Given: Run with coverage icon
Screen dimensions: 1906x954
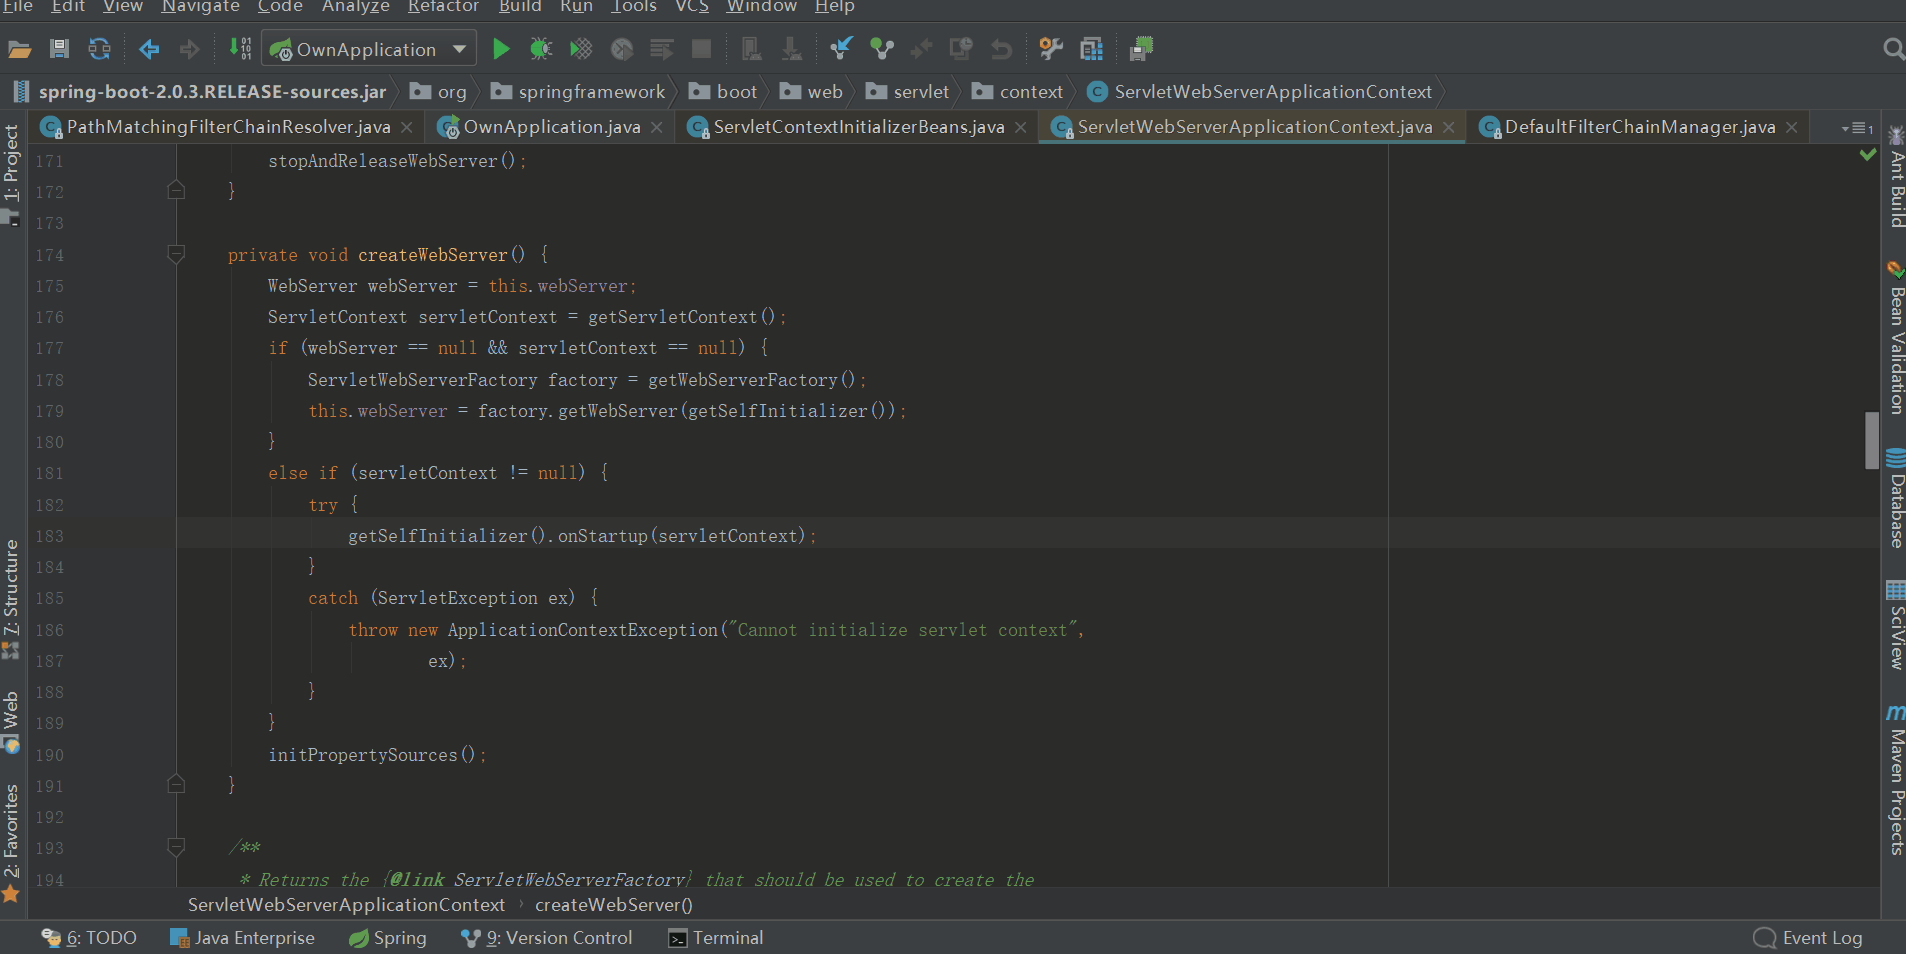Looking at the screenshot, I should tap(581, 49).
